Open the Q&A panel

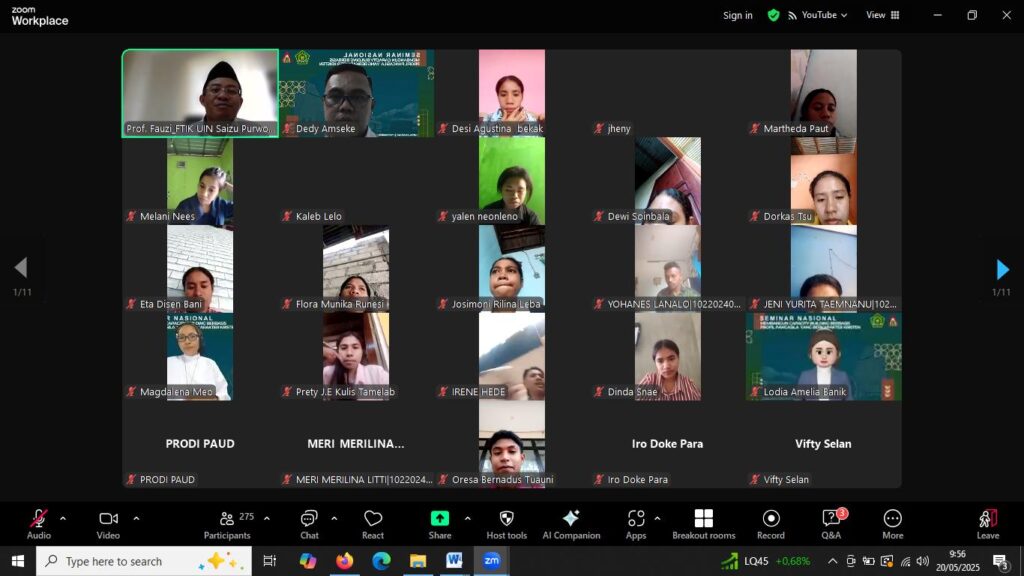pyautogui.click(x=831, y=523)
